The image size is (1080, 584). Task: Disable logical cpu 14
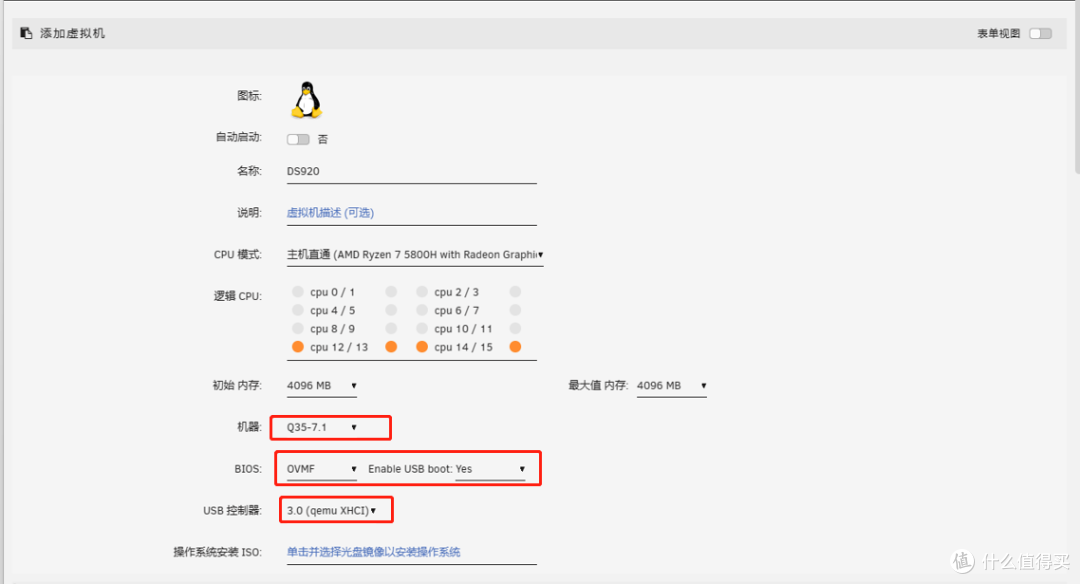click(422, 346)
